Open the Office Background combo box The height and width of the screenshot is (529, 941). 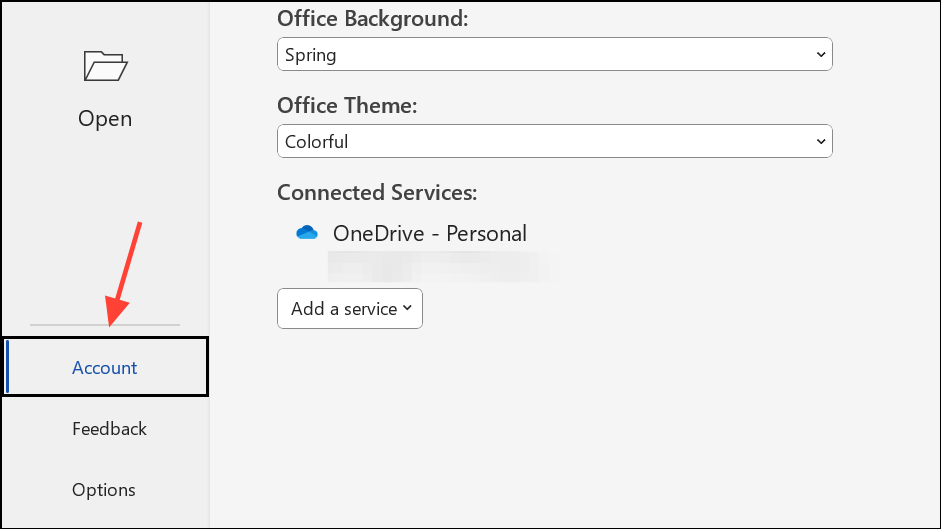pyautogui.click(x=554, y=55)
